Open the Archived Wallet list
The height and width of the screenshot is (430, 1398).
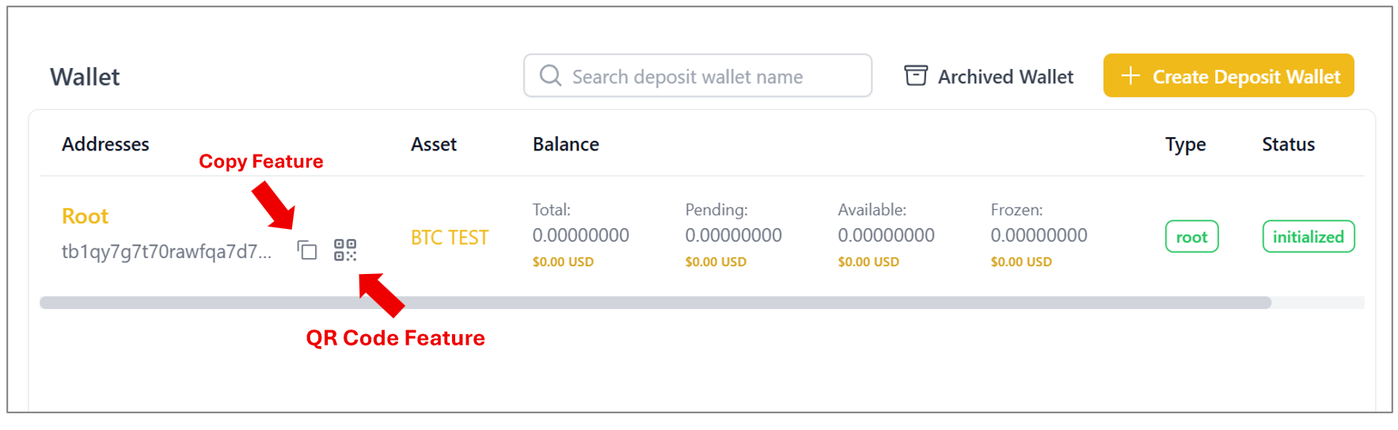[x=989, y=76]
